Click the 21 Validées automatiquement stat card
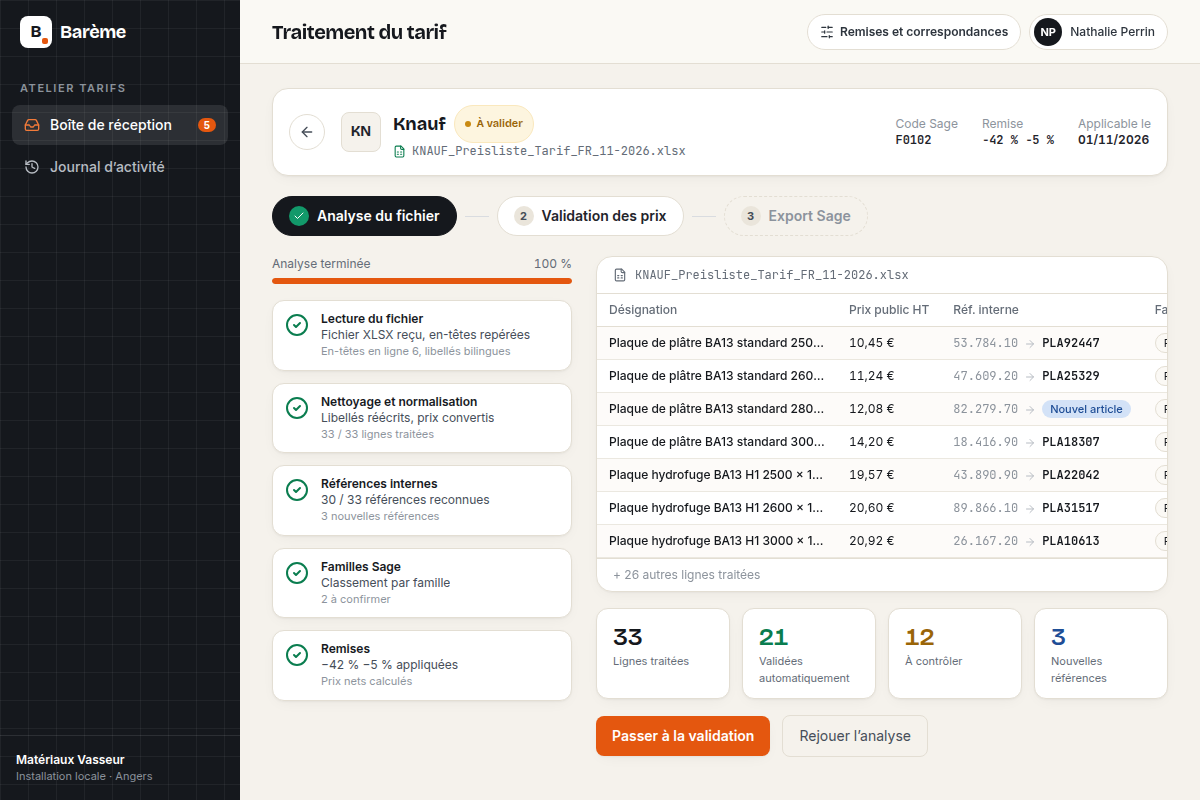This screenshot has height=800, width=1200. (x=809, y=653)
